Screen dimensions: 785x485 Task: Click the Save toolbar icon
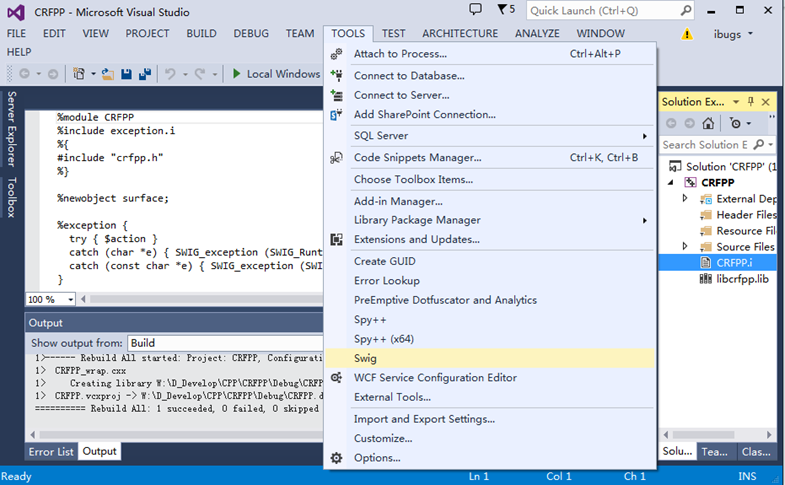[x=127, y=74]
